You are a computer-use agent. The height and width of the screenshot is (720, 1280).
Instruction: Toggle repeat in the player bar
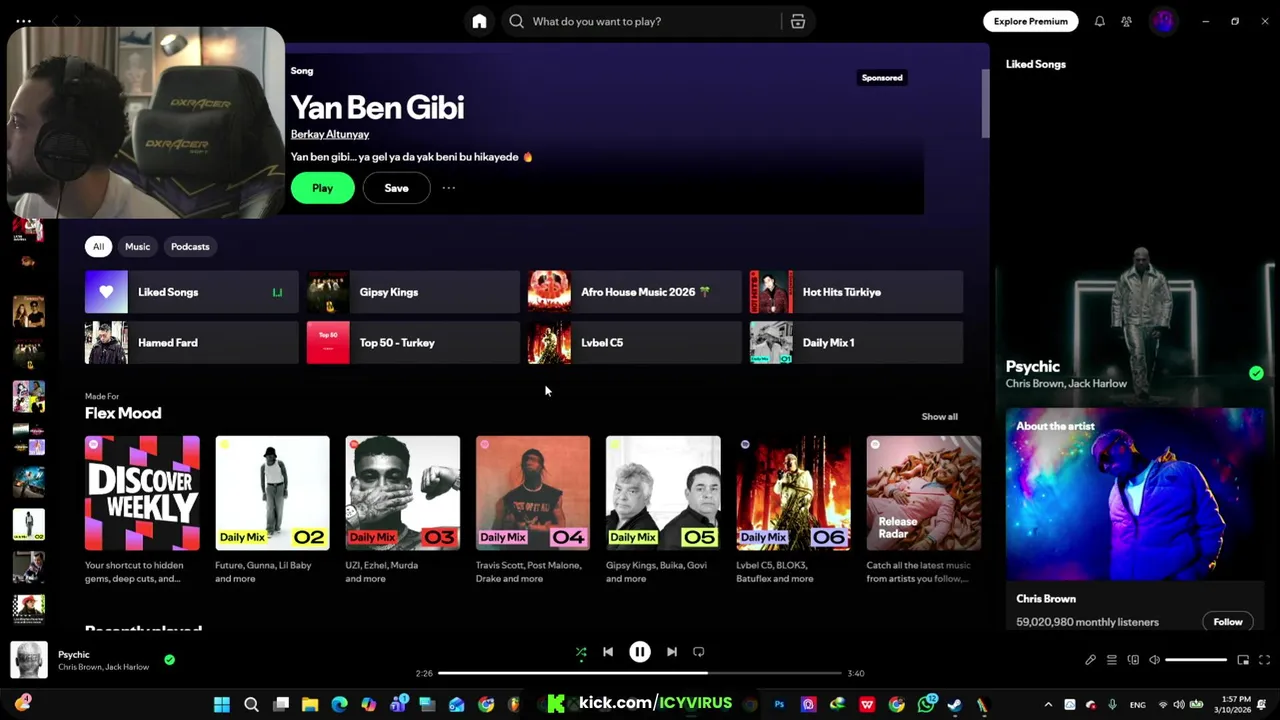[699, 652]
